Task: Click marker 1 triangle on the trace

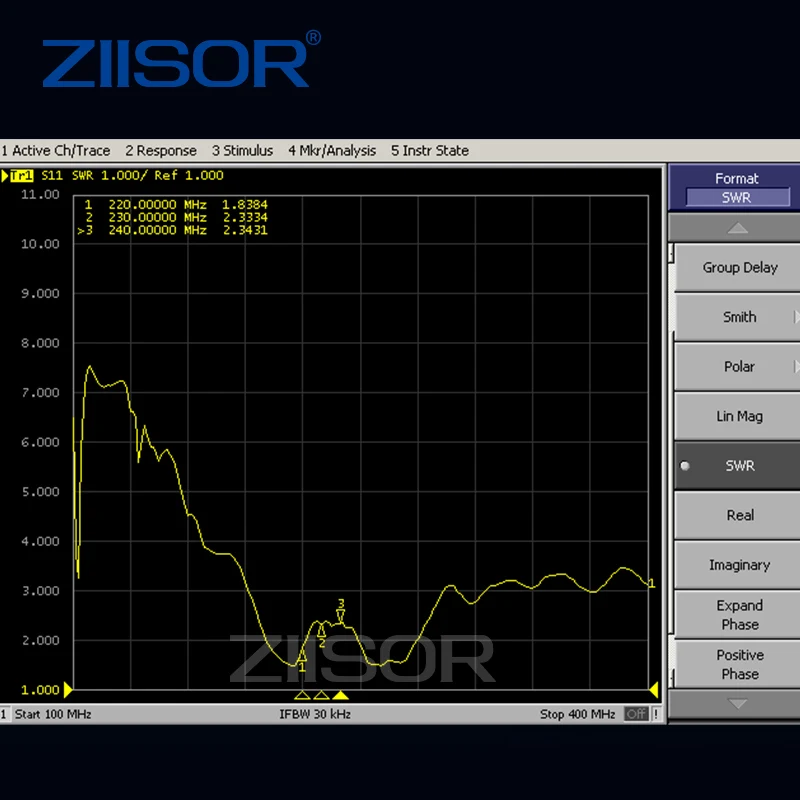Action: tap(302, 656)
